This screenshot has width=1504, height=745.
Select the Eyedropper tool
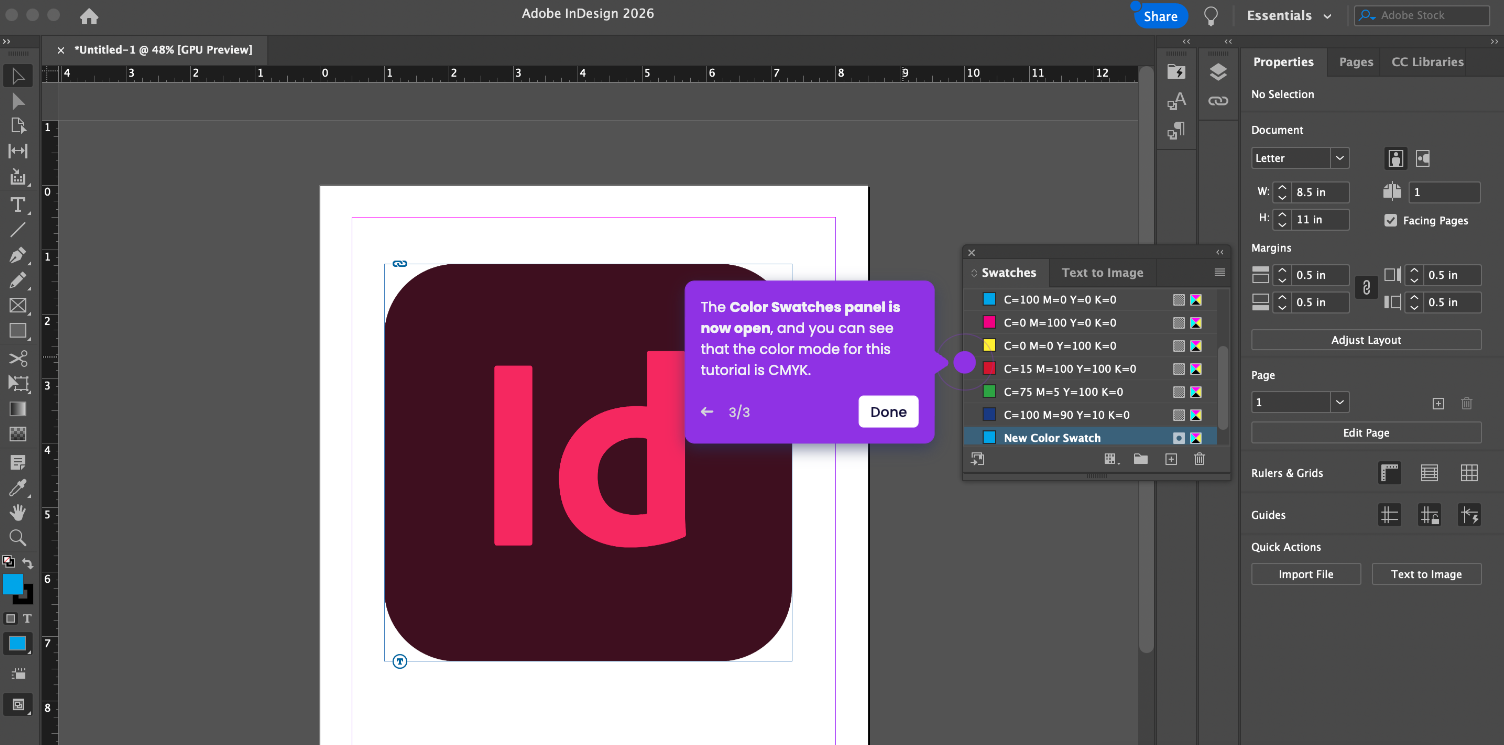click(x=17, y=487)
